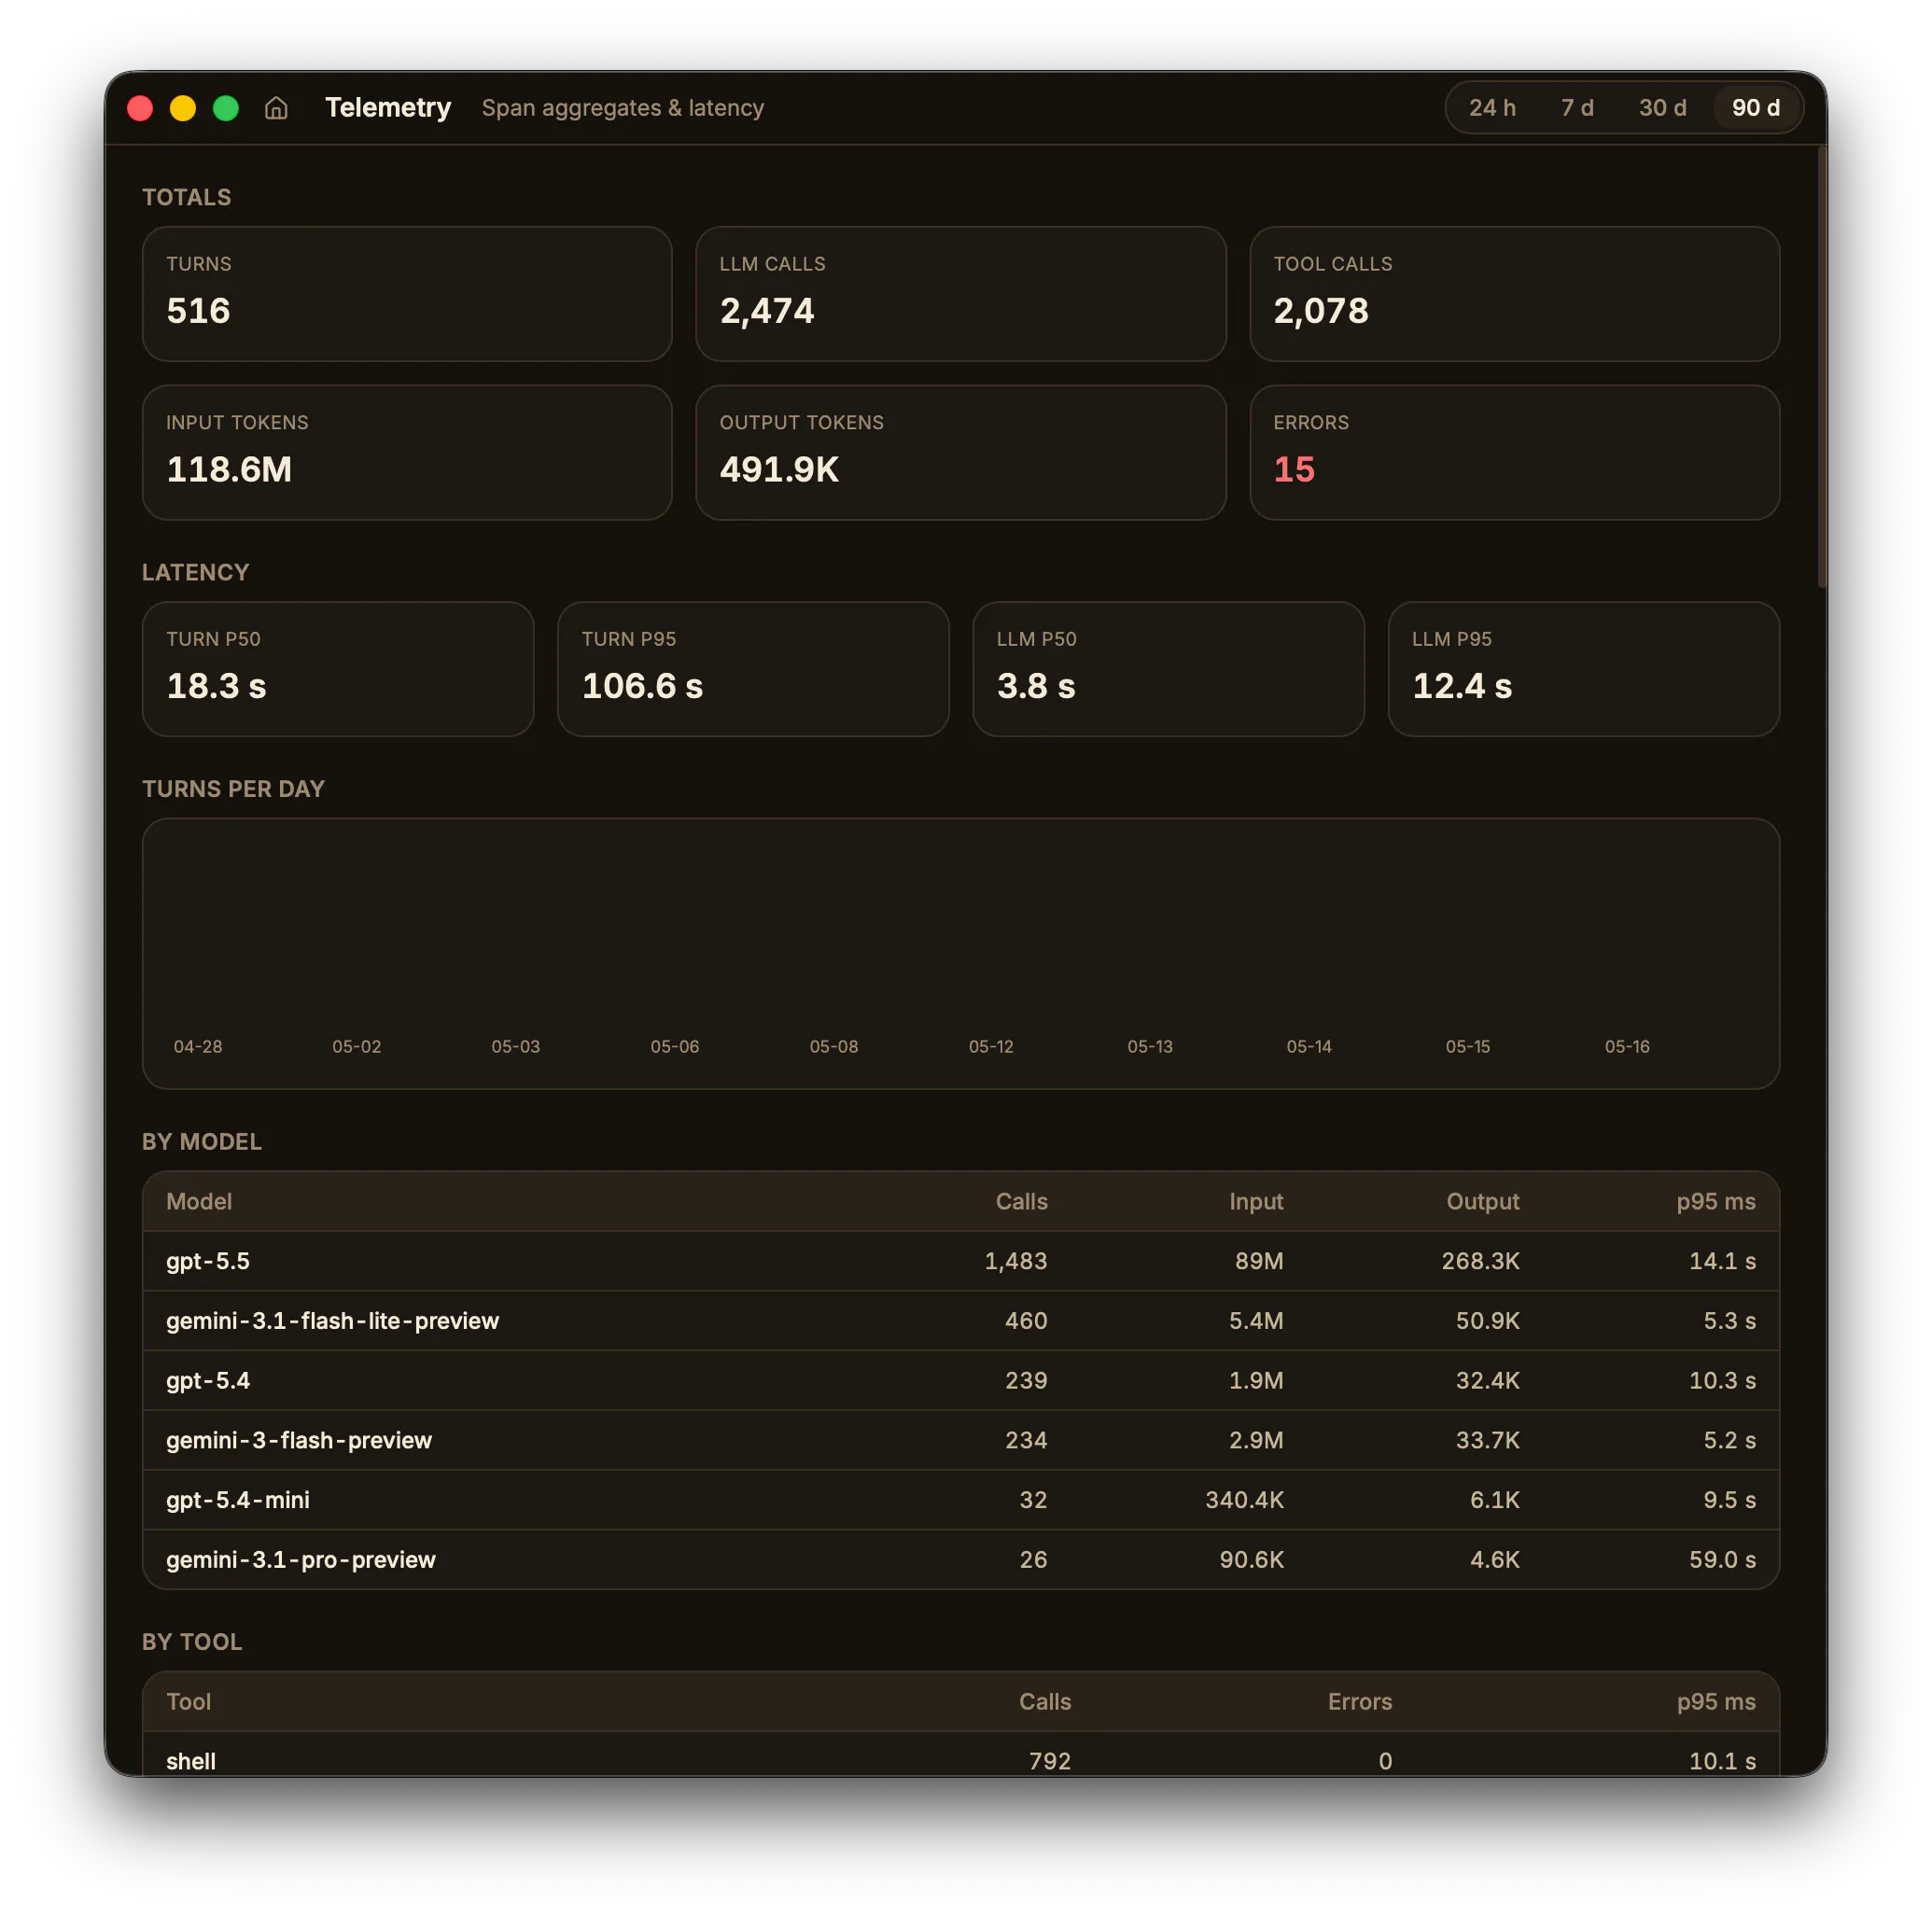Select the gpt-5.5 model row

click(x=960, y=1261)
